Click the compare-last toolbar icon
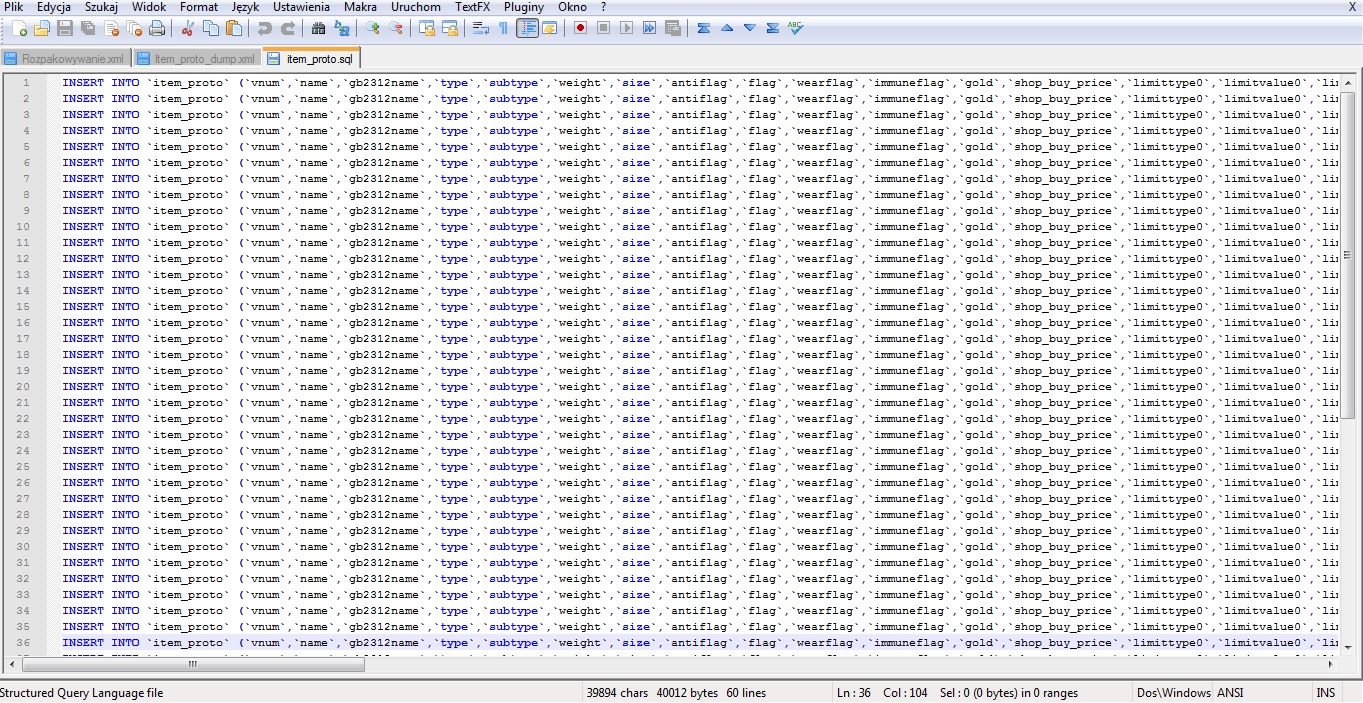This screenshot has height=703, width=1363. point(772,28)
